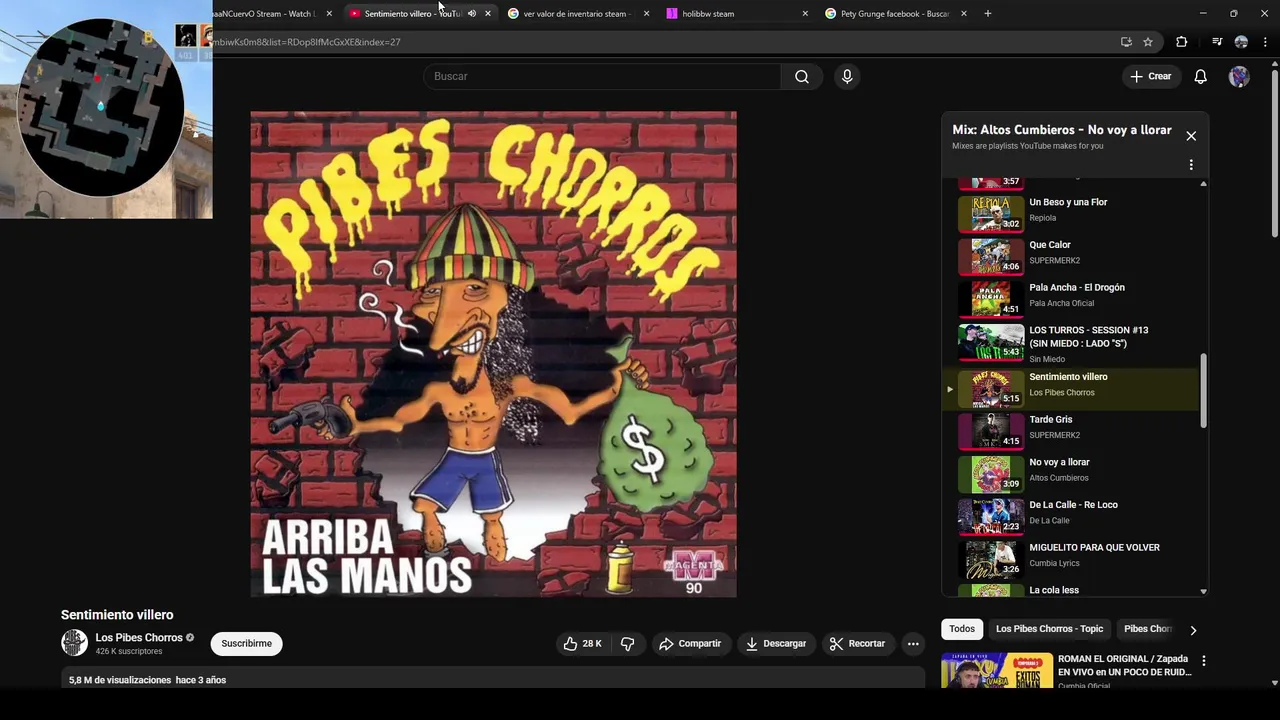Open the Los Pibes Chorros channel name link
This screenshot has height=720, width=1280.
coord(139,638)
